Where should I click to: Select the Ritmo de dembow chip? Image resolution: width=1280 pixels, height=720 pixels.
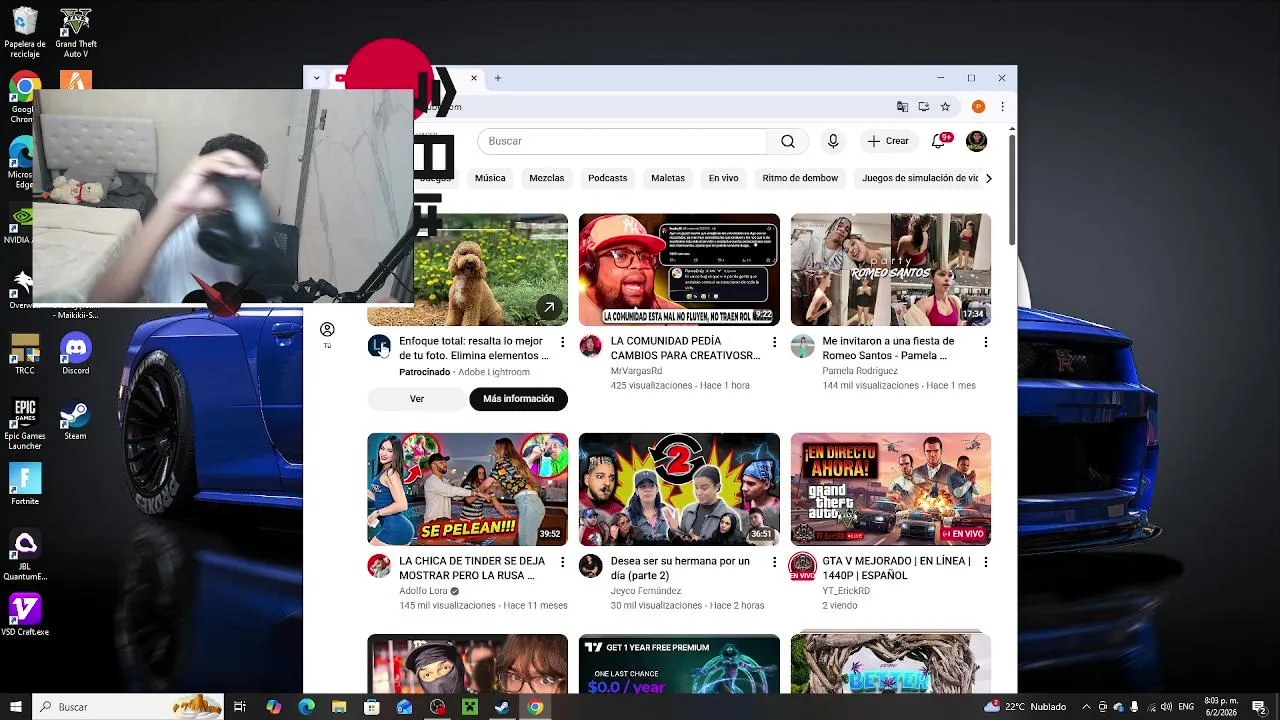coord(800,178)
